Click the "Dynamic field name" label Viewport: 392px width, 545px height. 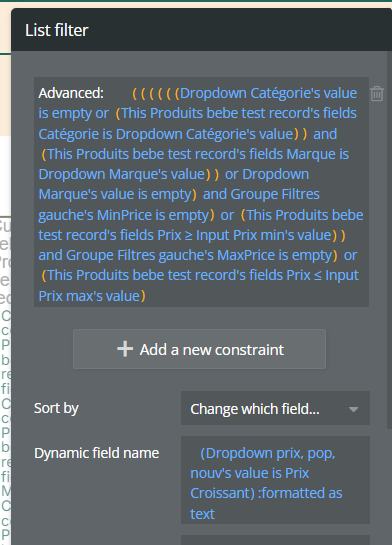click(97, 453)
